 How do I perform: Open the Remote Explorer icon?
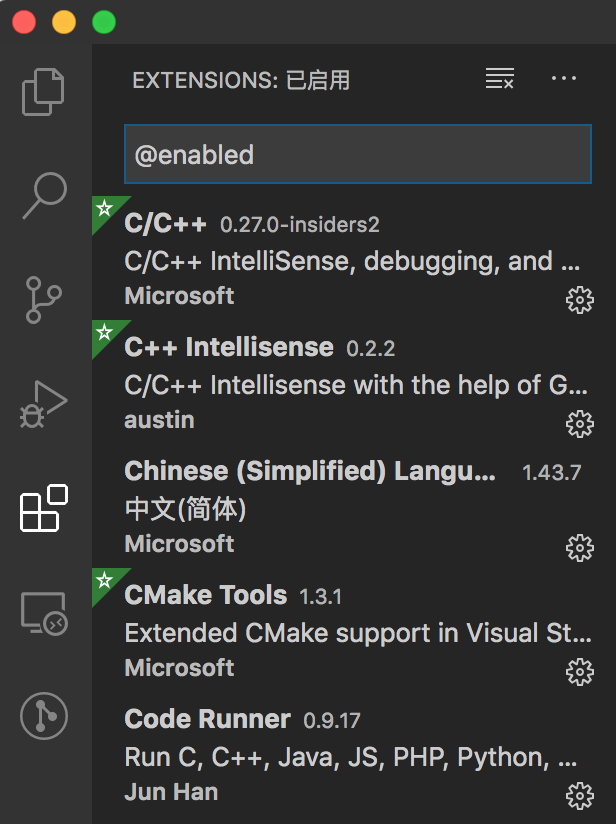point(44,613)
